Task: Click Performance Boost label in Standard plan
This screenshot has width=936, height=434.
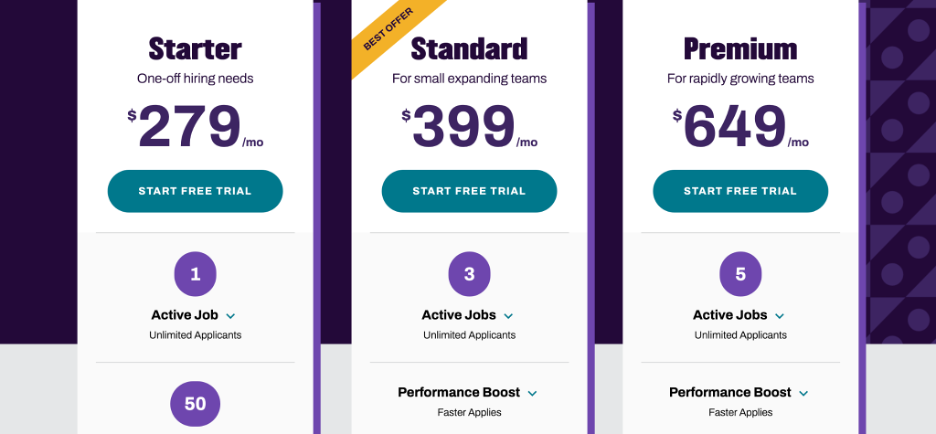Action: pyautogui.click(x=458, y=393)
